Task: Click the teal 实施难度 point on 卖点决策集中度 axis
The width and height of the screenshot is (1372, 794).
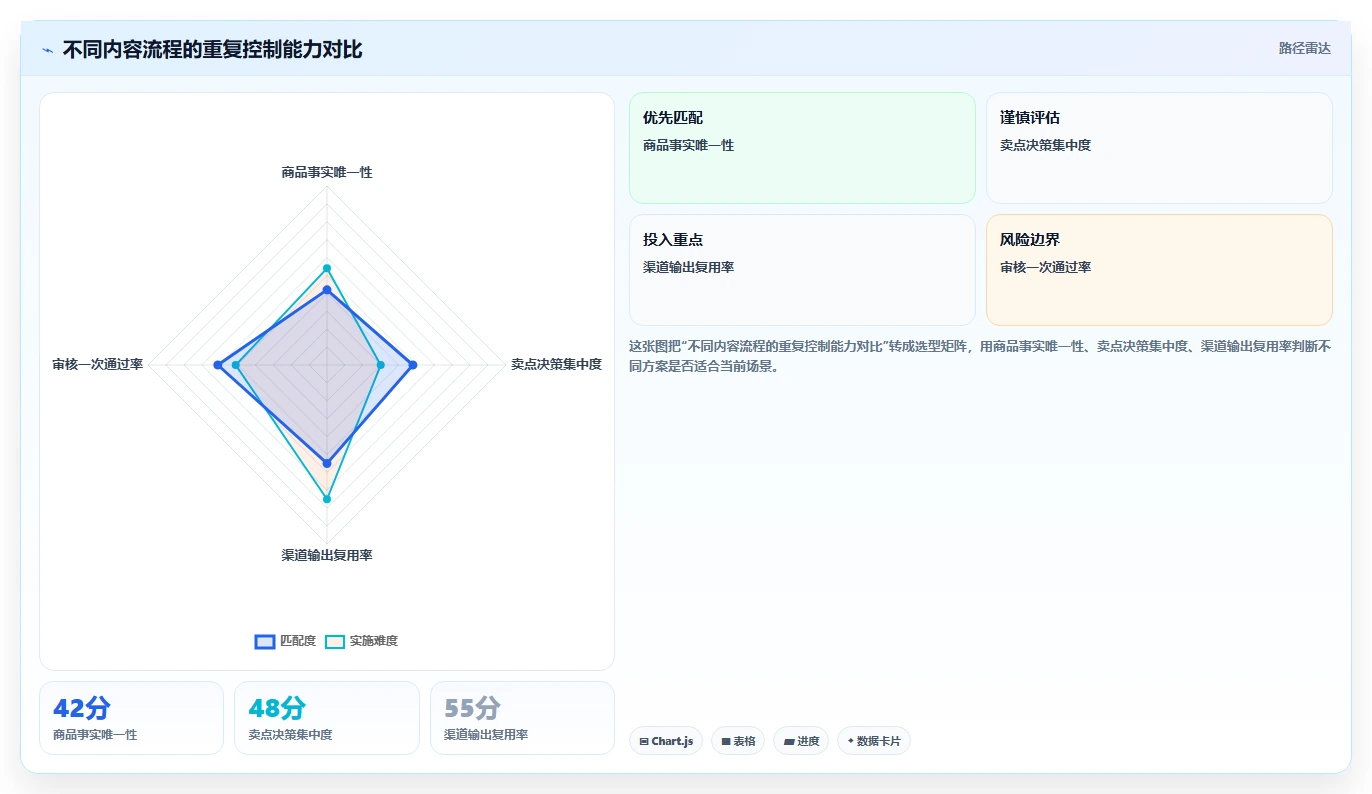Action: pyautogui.click(x=380, y=365)
